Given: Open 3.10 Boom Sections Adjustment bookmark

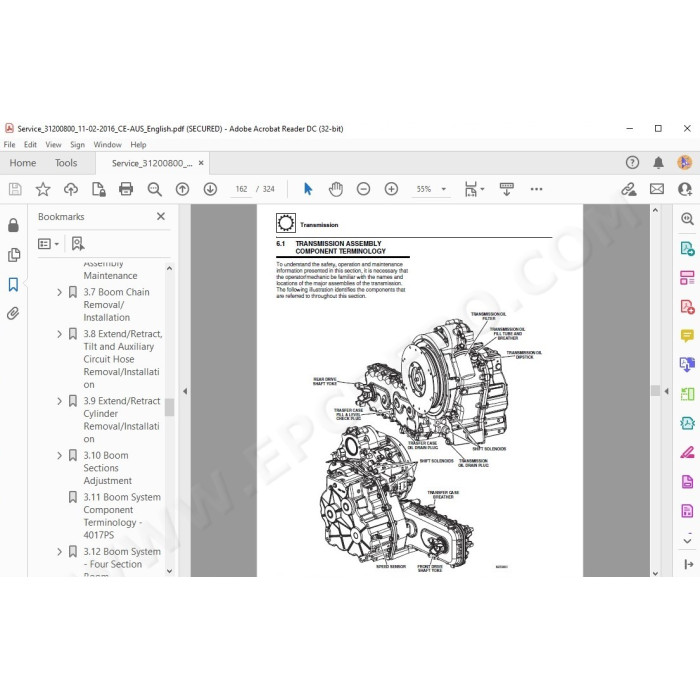Looking at the screenshot, I should point(108,468).
